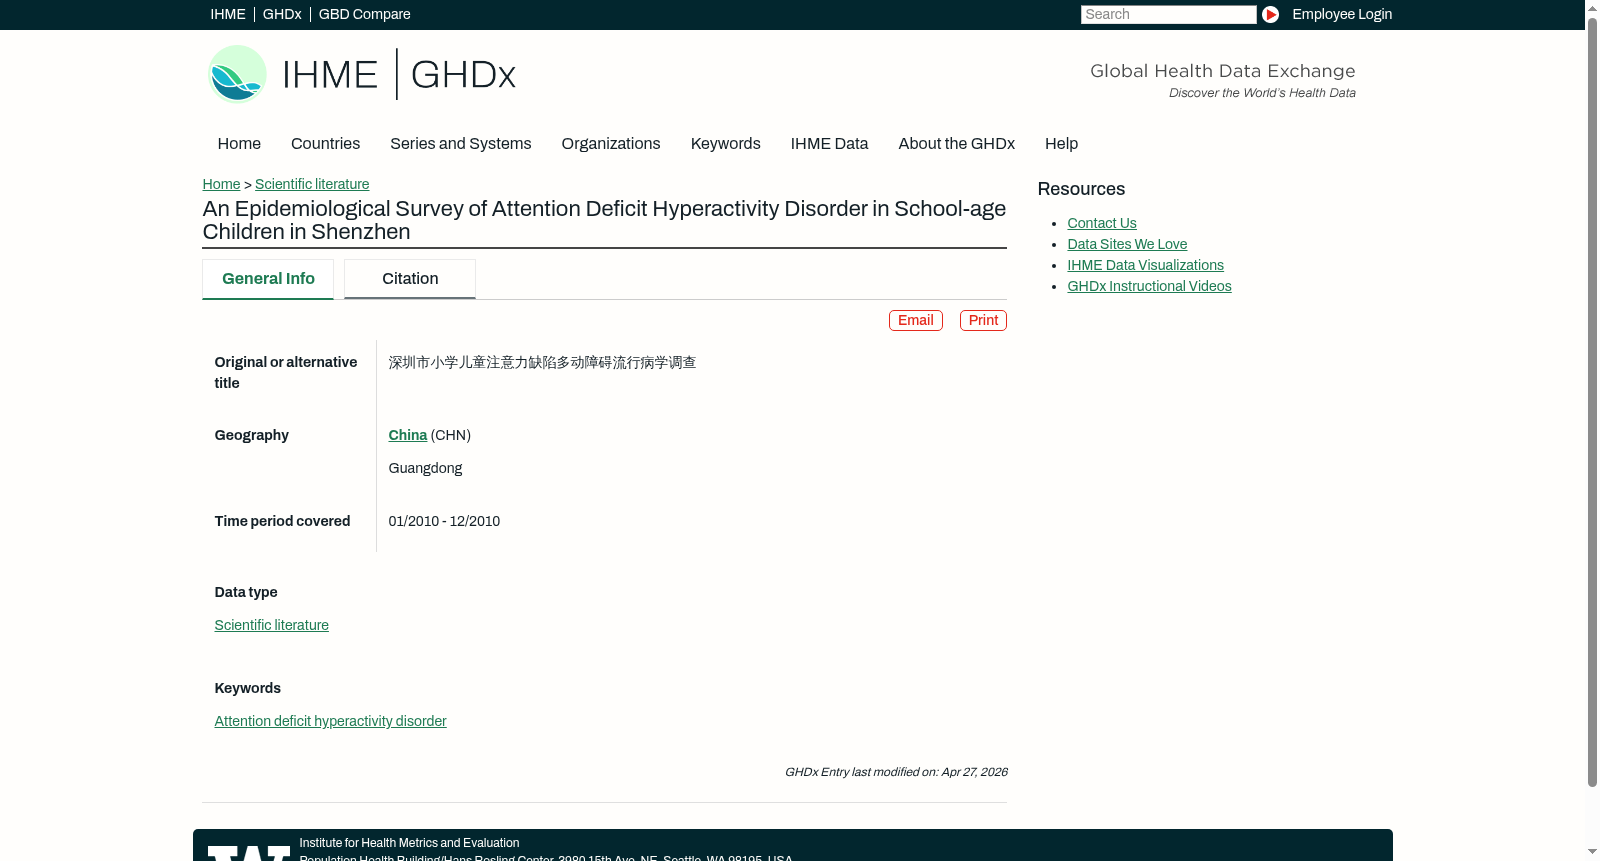This screenshot has height=861, width=1600.
Task: Open Scientific literature under Data type
Action: tap(271, 625)
